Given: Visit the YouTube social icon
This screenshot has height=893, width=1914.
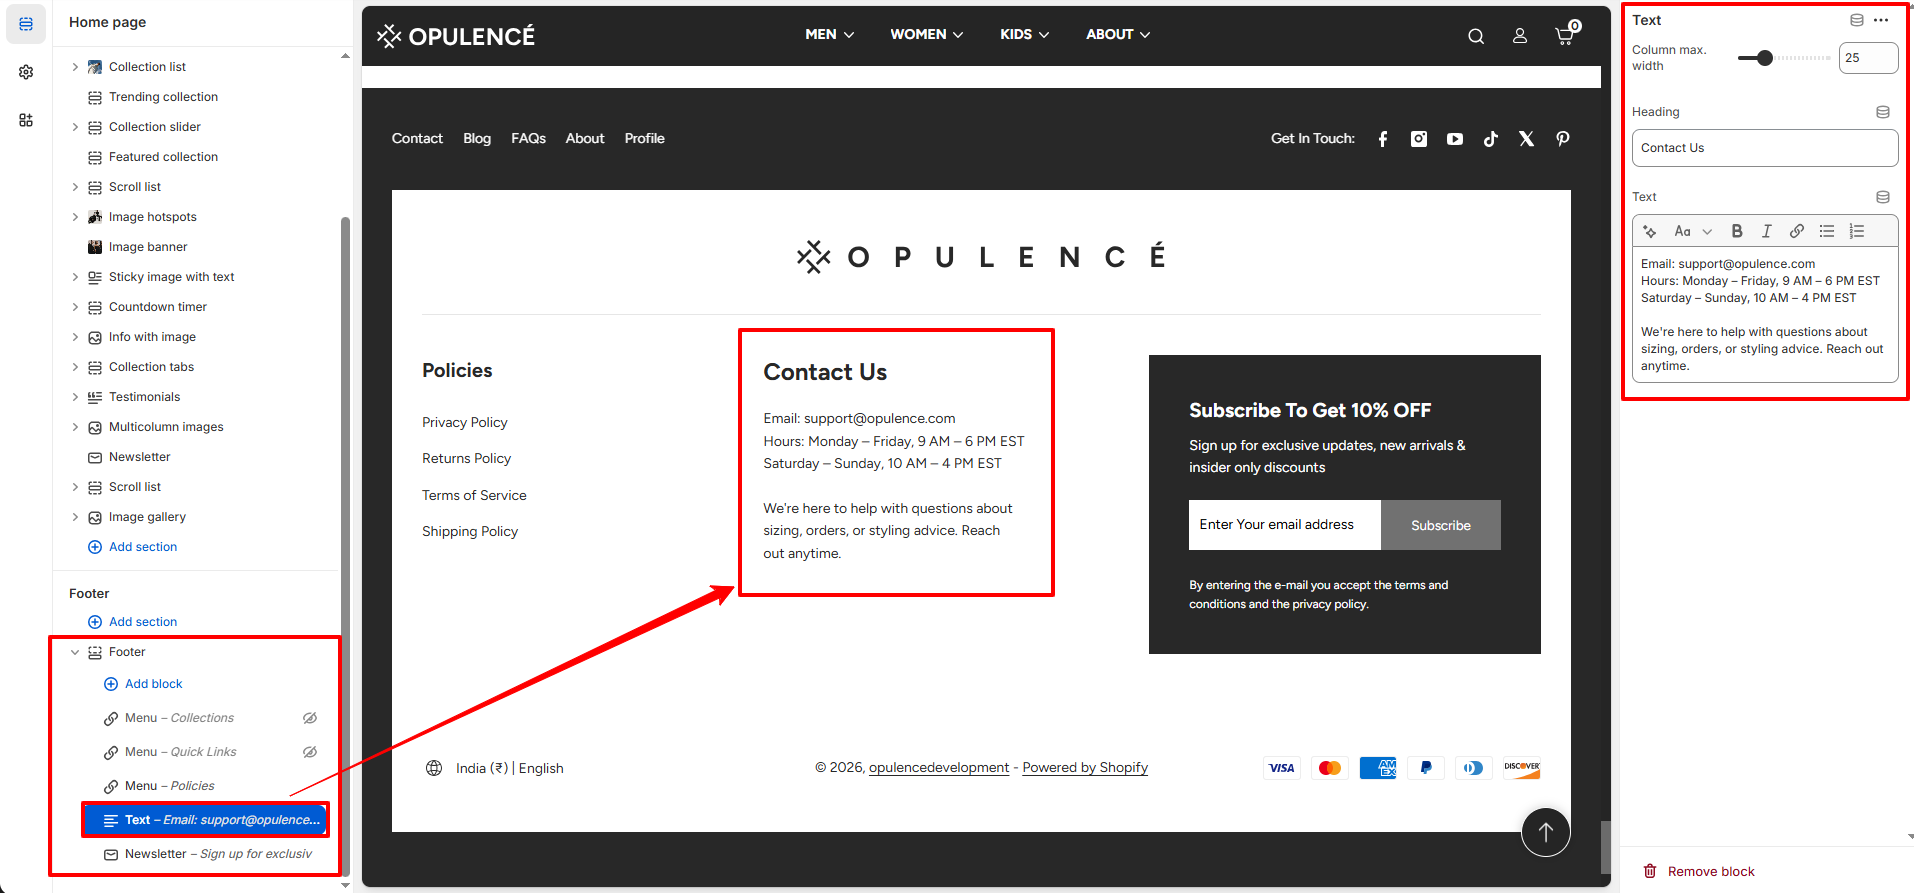Looking at the screenshot, I should 1455,139.
